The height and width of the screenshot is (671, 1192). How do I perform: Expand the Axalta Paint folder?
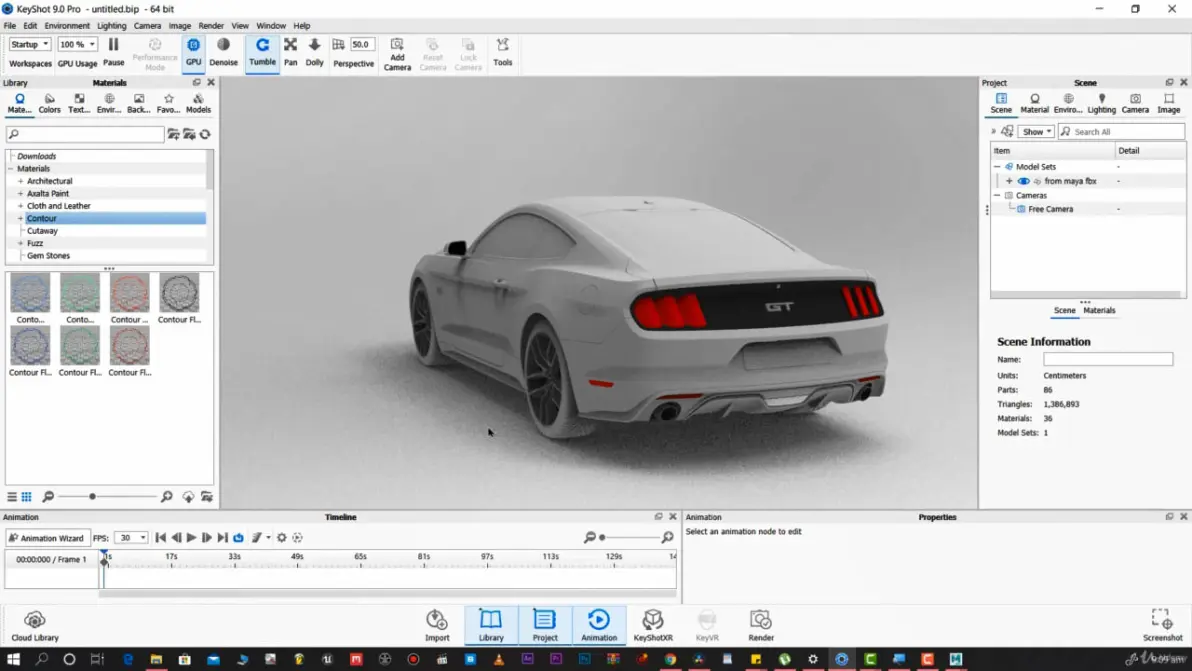[x=21, y=193]
